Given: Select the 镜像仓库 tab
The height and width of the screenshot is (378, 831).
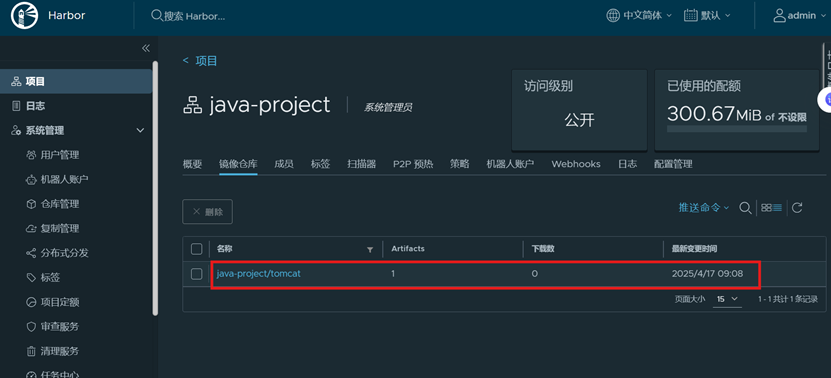Looking at the screenshot, I should 238,164.
